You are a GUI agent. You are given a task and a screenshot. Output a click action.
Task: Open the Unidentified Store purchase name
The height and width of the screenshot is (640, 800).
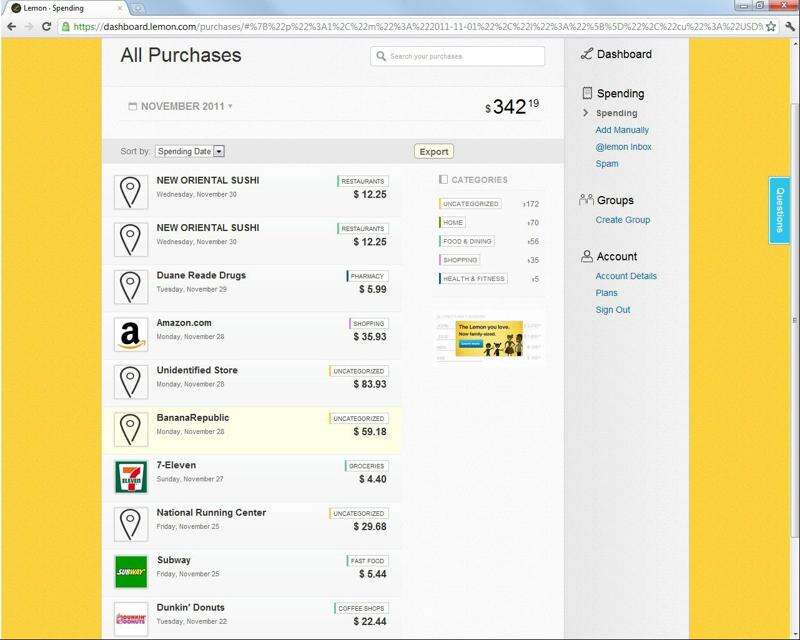pos(197,370)
